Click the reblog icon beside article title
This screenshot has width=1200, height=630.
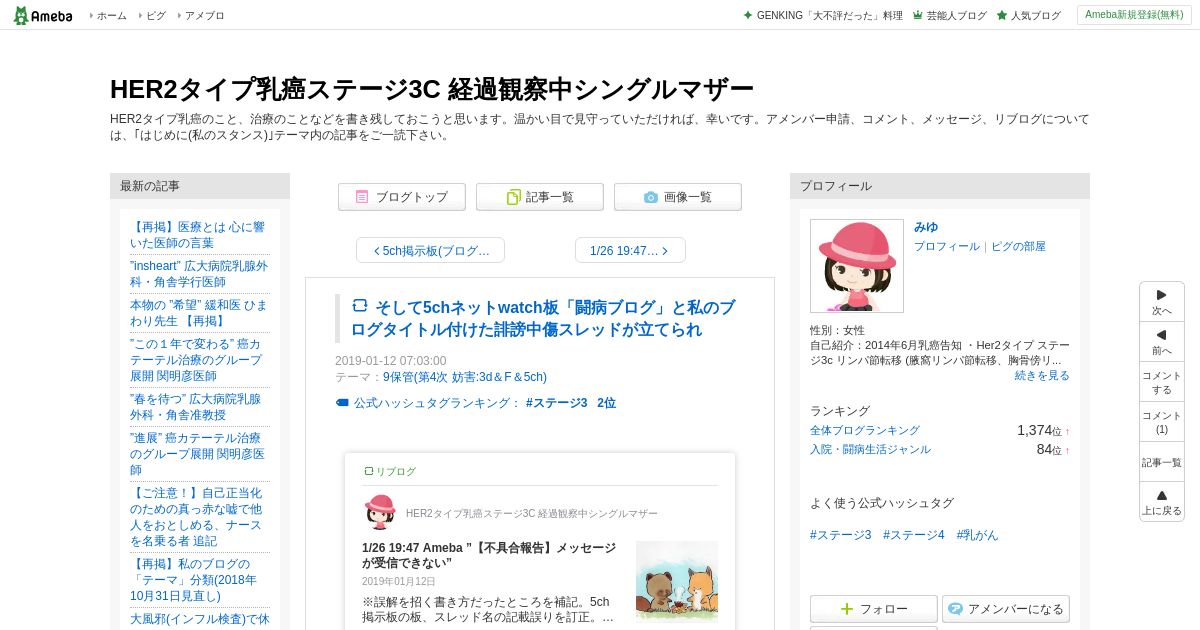(x=360, y=306)
